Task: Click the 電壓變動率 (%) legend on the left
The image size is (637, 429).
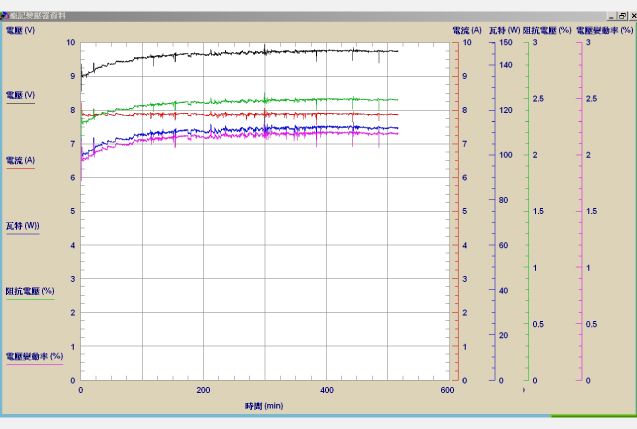Action: coord(34,355)
